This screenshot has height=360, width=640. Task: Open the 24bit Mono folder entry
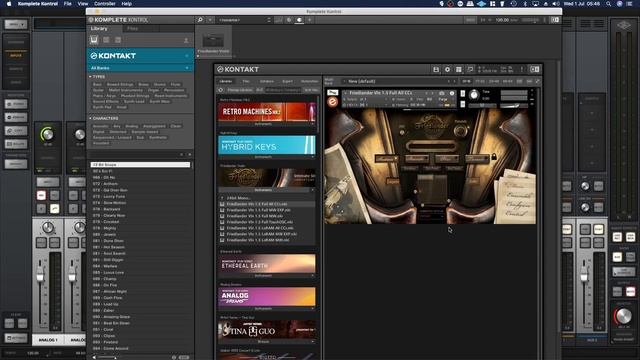pyautogui.click(x=239, y=198)
